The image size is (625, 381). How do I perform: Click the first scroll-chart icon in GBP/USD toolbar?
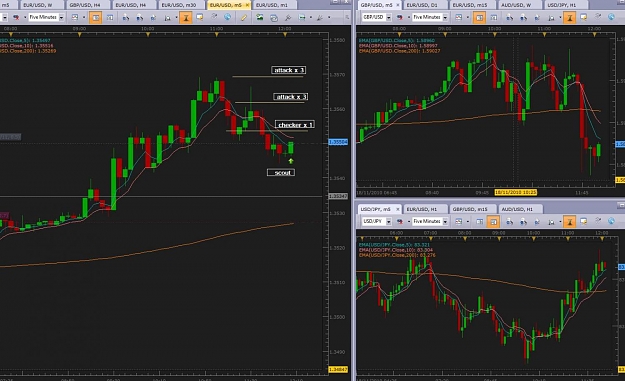coord(509,17)
